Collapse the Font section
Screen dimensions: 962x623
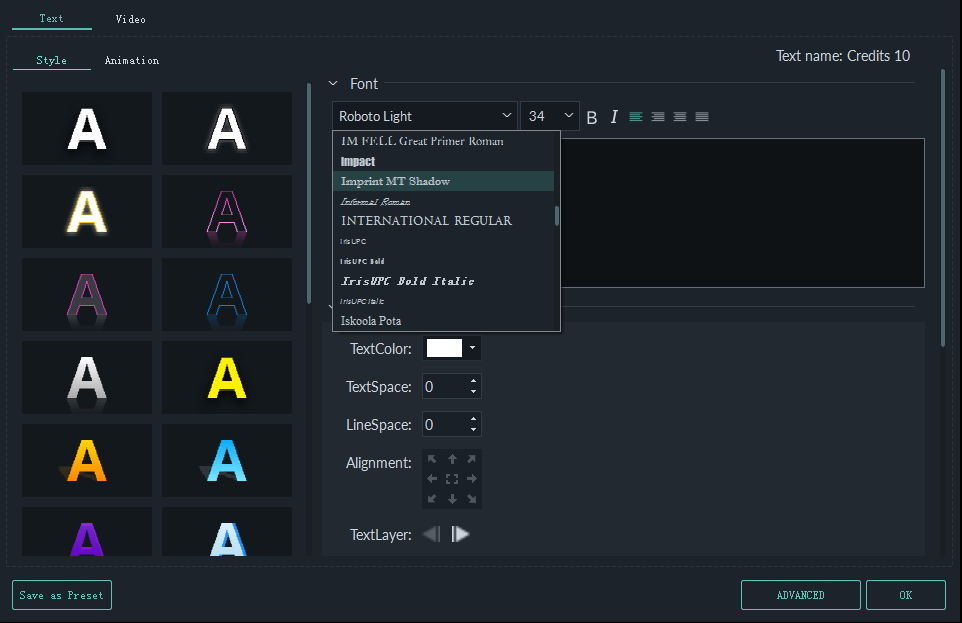334,84
